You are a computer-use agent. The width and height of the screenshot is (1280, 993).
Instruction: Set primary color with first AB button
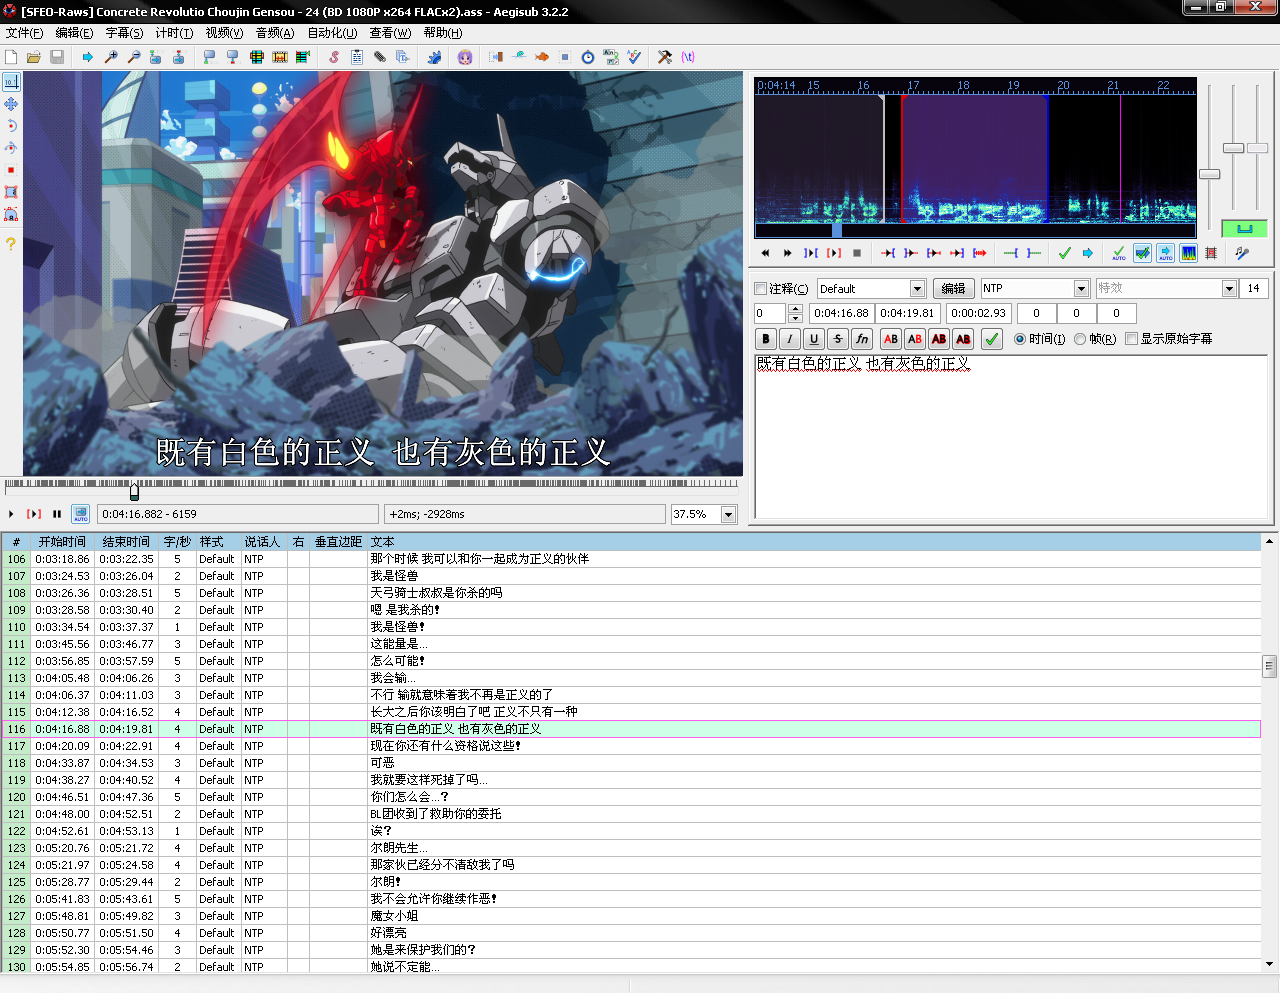tap(891, 339)
